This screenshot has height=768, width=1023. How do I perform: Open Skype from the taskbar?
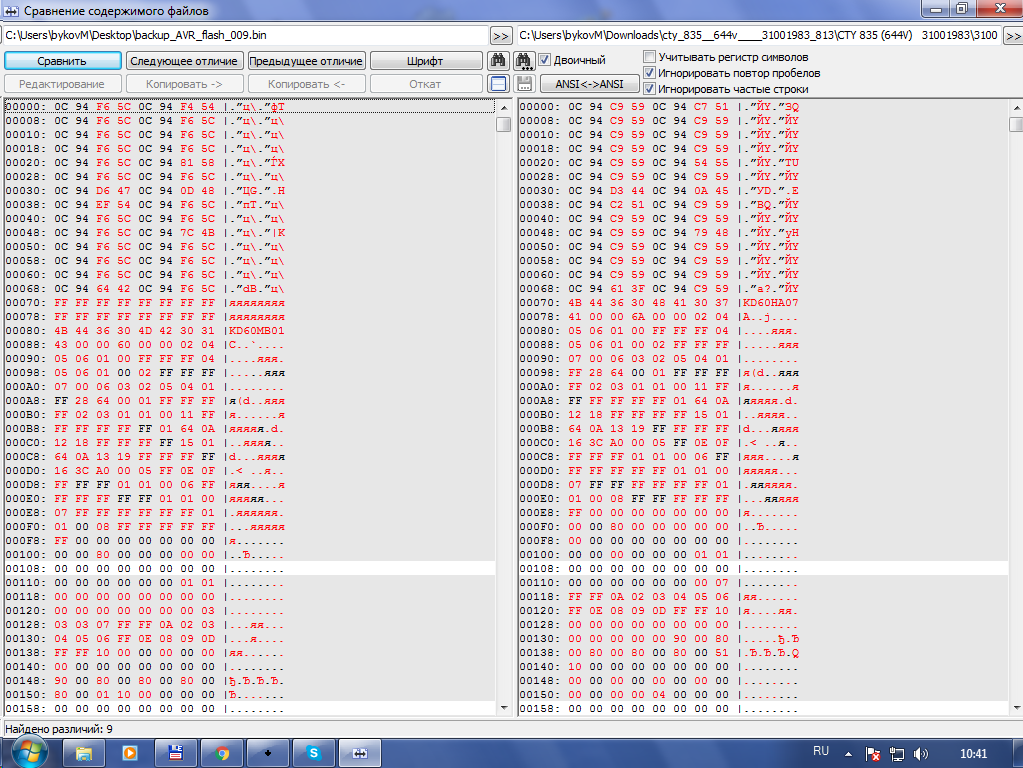click(314, 751)
